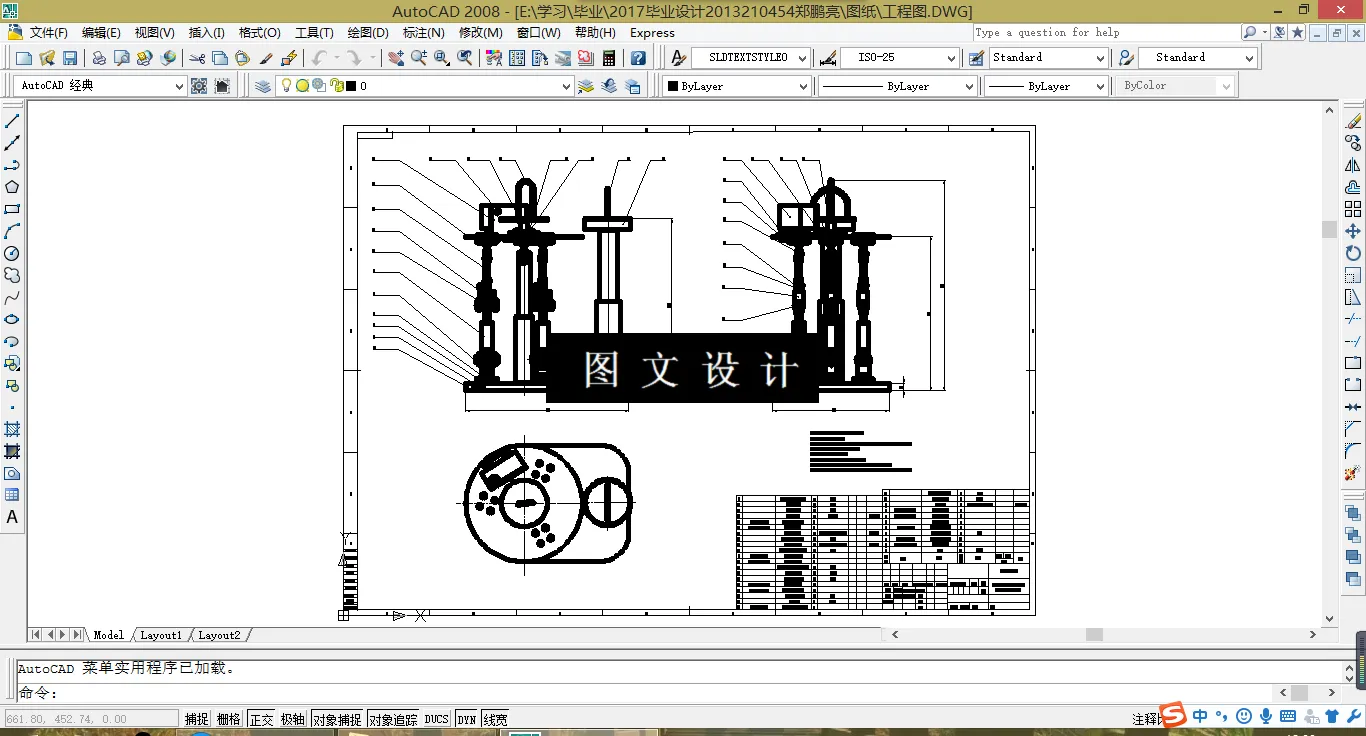The width and height of the screenshot is (1366, 736).
Task: Click the Sogou input method icon
Action: coord(1174,715)
